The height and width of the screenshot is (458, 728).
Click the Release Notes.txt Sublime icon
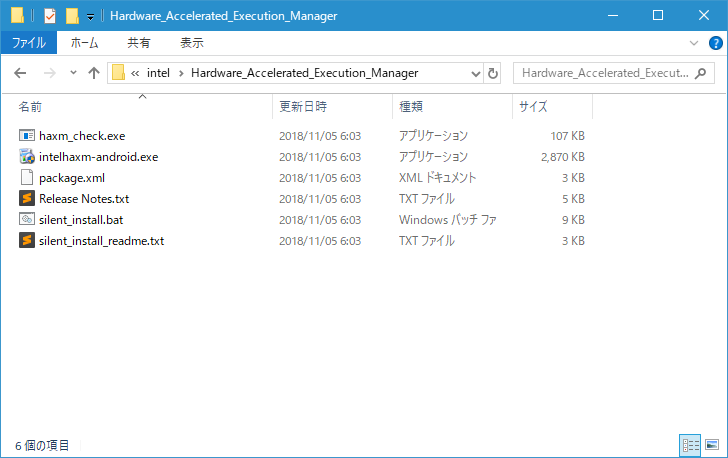point(27,198)
